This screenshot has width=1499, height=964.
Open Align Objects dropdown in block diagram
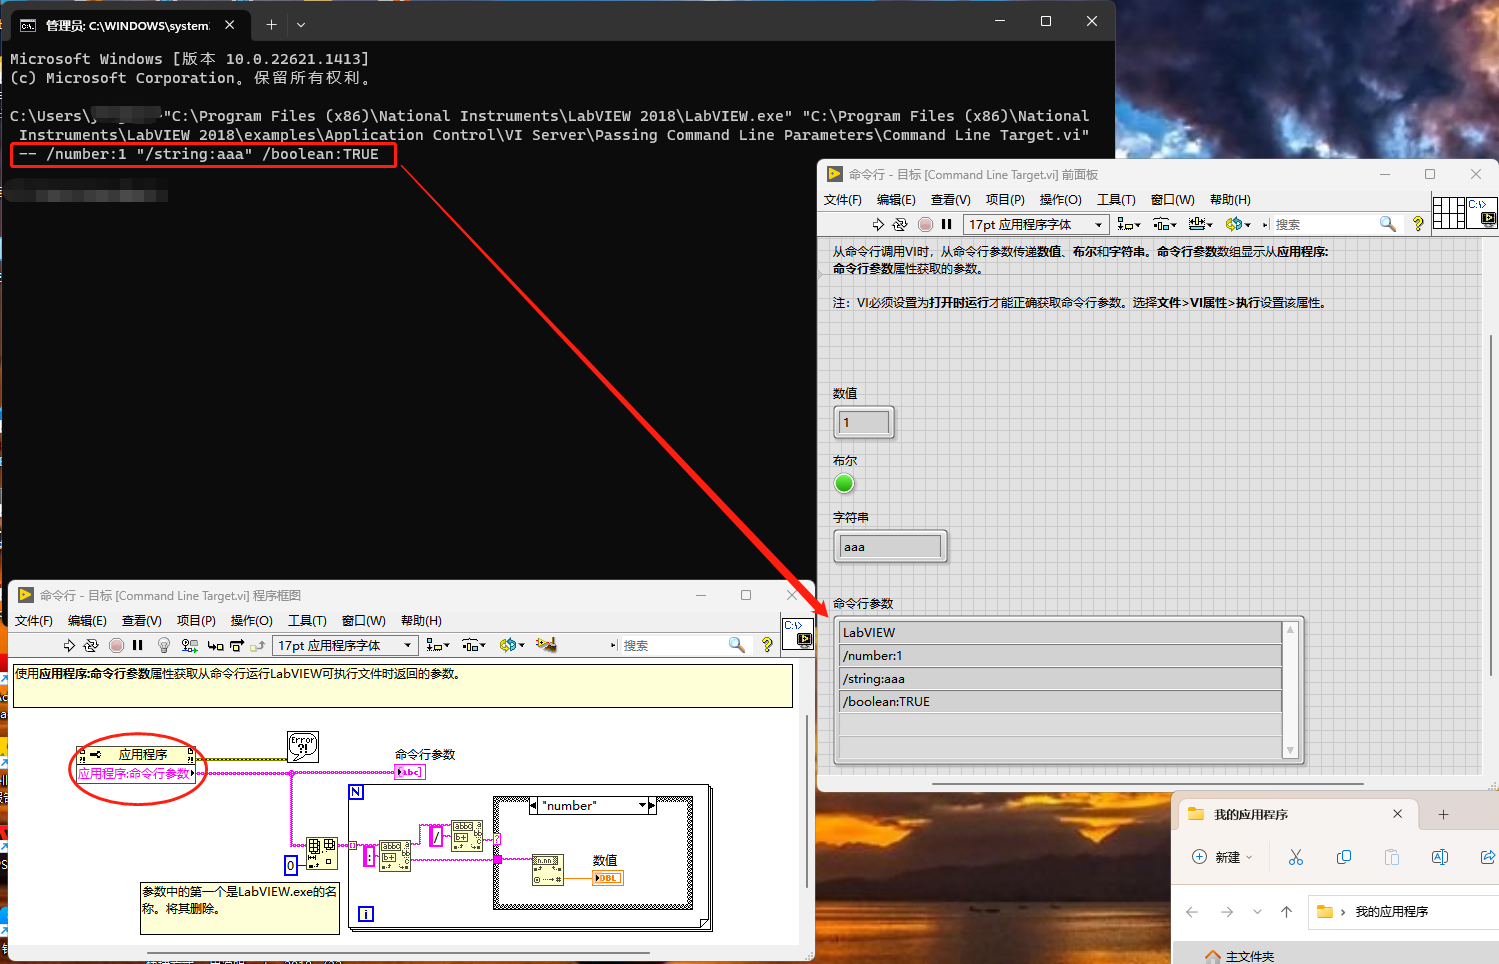(x=438, y=646)
